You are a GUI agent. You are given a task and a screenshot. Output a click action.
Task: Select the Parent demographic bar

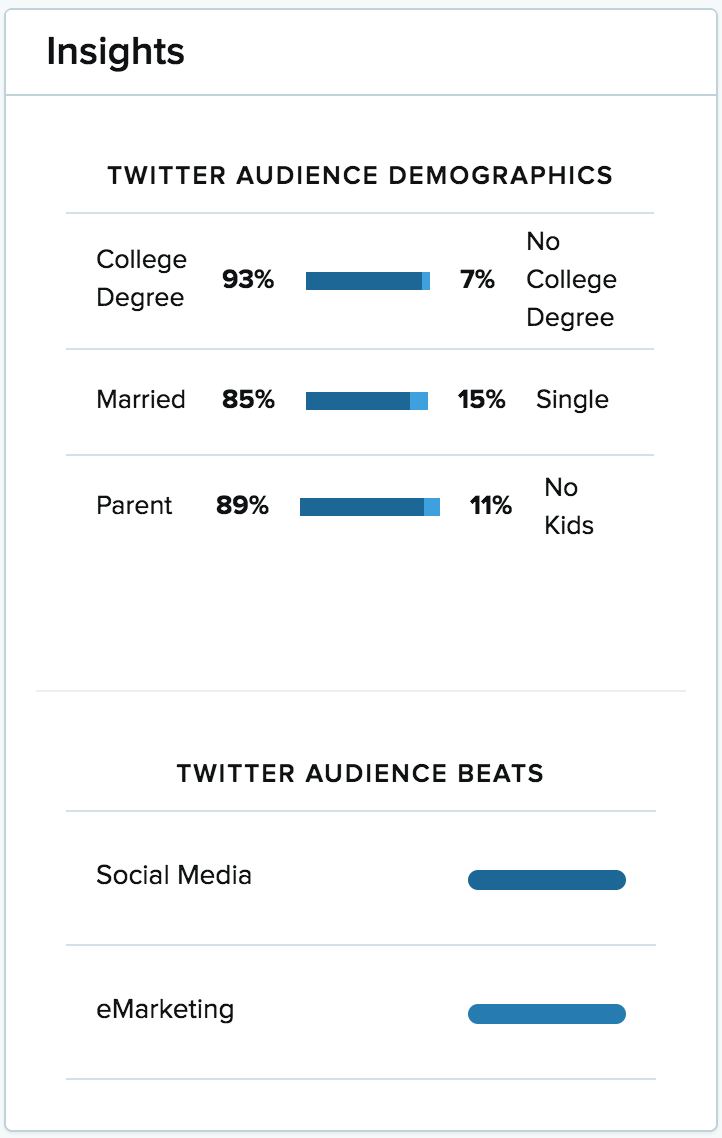(367, 505)
